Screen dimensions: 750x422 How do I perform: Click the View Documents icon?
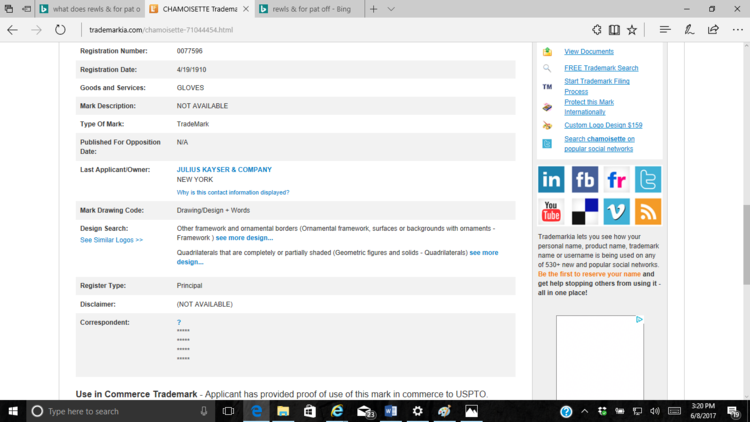pos(547,52)
